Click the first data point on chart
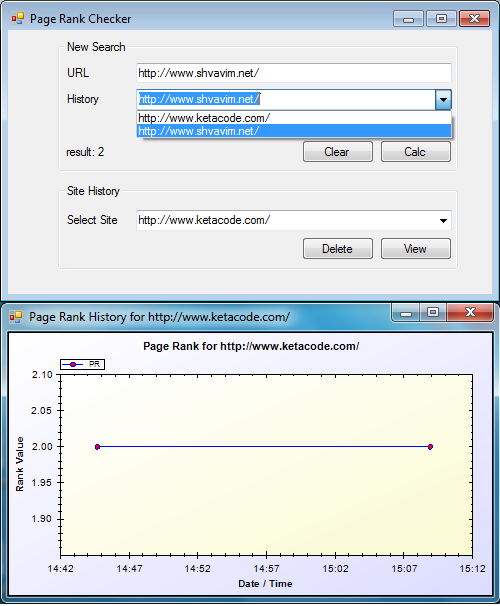This screenshot has height=606, width=500. [x=97, y=447]
